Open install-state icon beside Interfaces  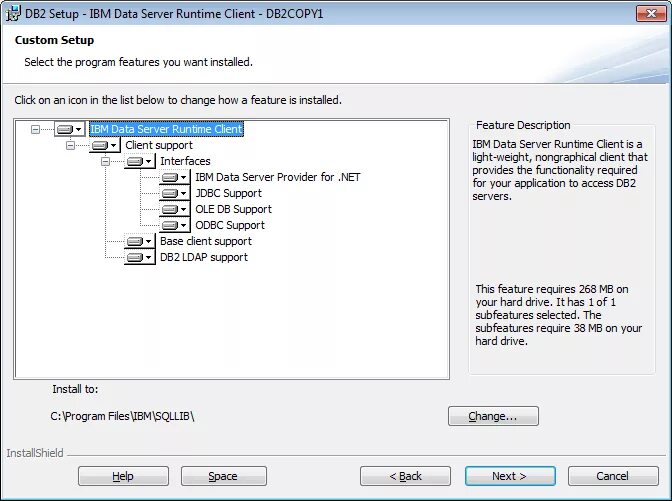click(139, 161)
